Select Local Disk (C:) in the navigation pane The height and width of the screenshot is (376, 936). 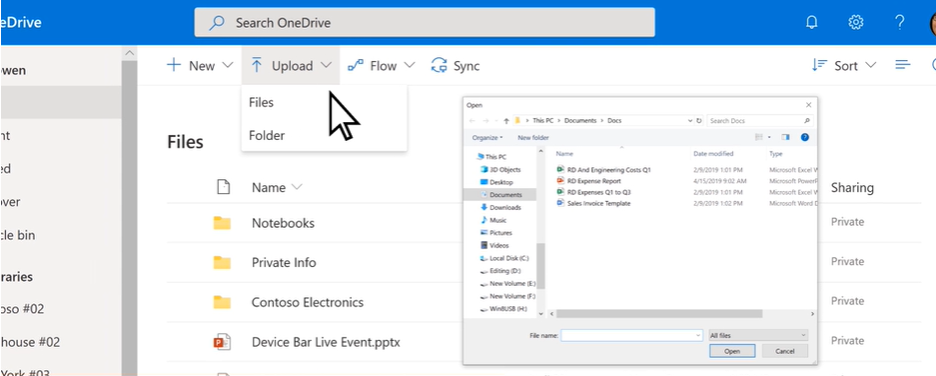[504, 258]
